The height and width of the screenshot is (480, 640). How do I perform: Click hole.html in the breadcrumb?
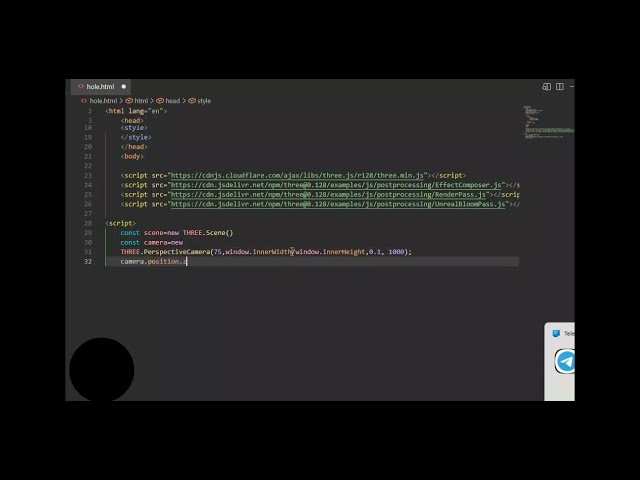tap(103, 101)
